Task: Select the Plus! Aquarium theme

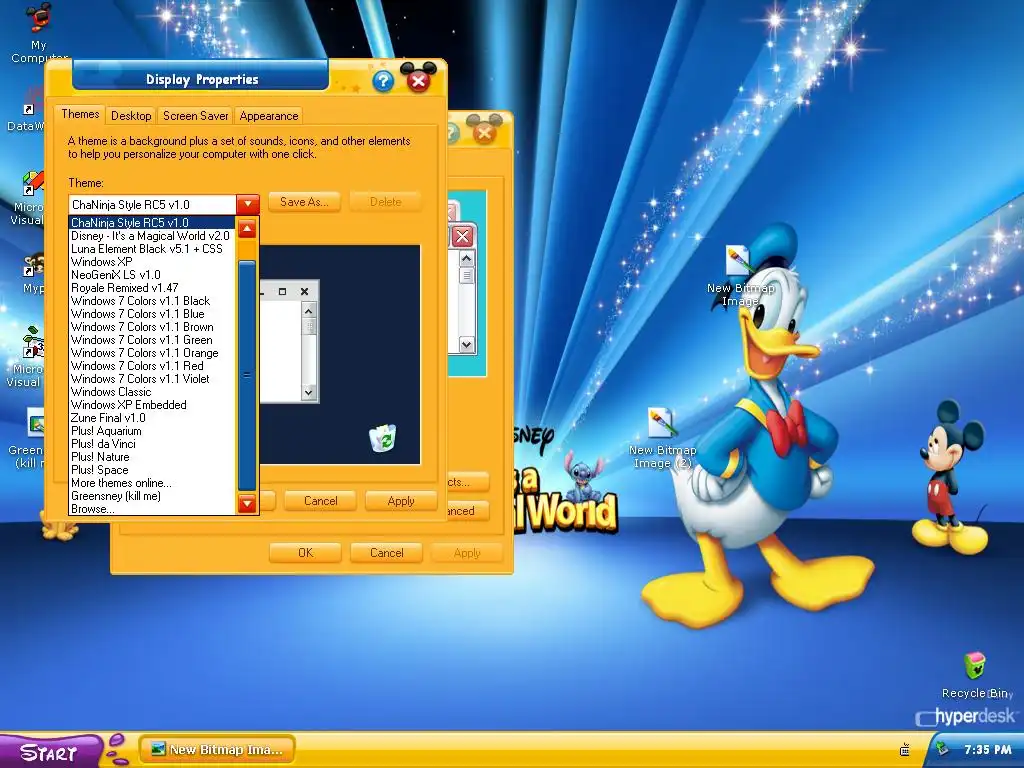Action: click(x=152, y=431)
